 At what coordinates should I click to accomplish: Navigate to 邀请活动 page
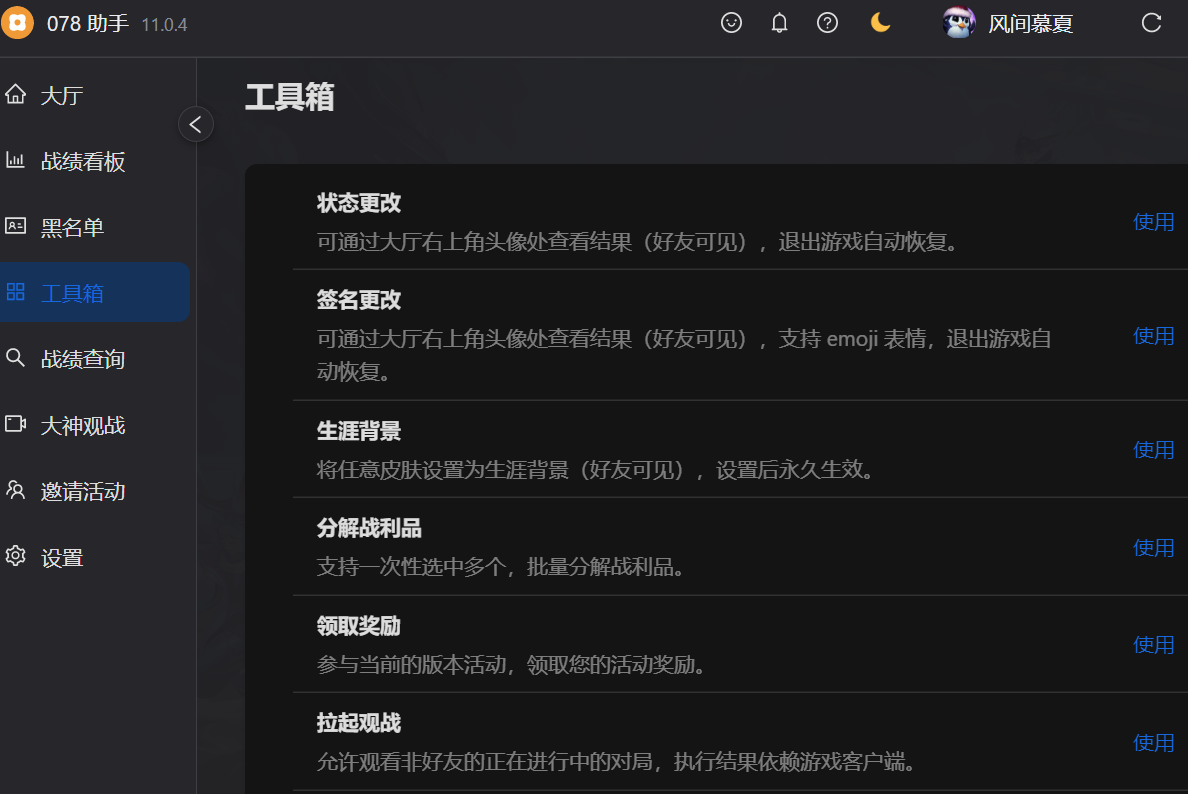point(82,491)
